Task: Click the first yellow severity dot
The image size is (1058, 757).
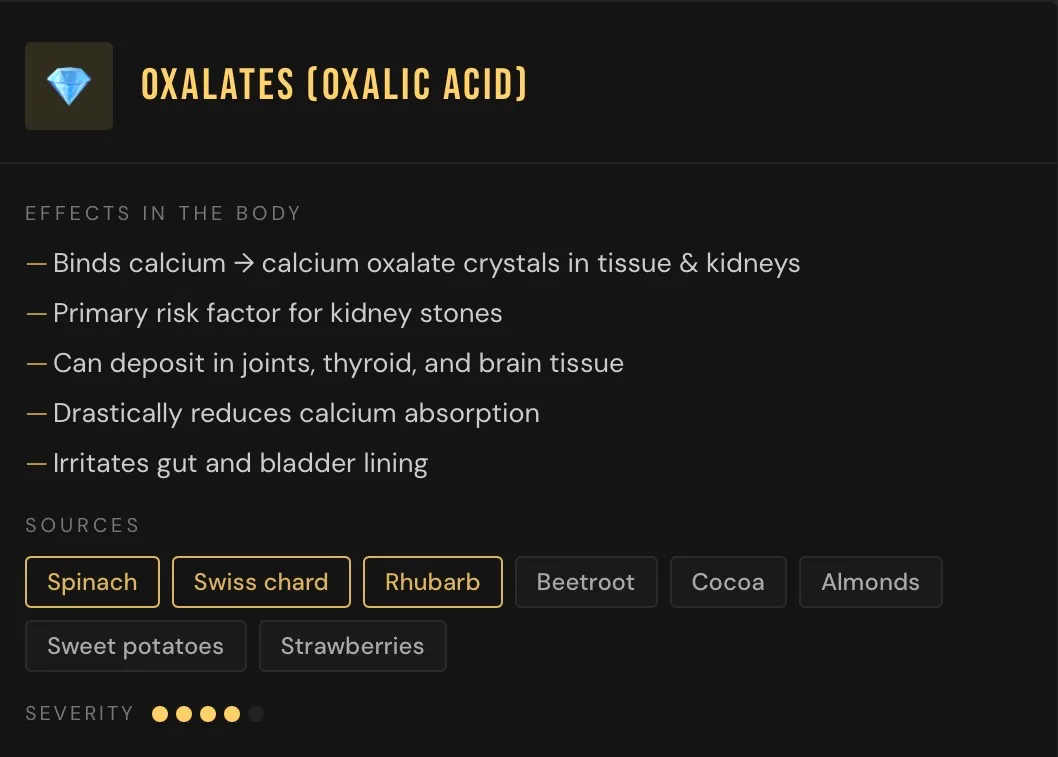Action: click(160, 714)
